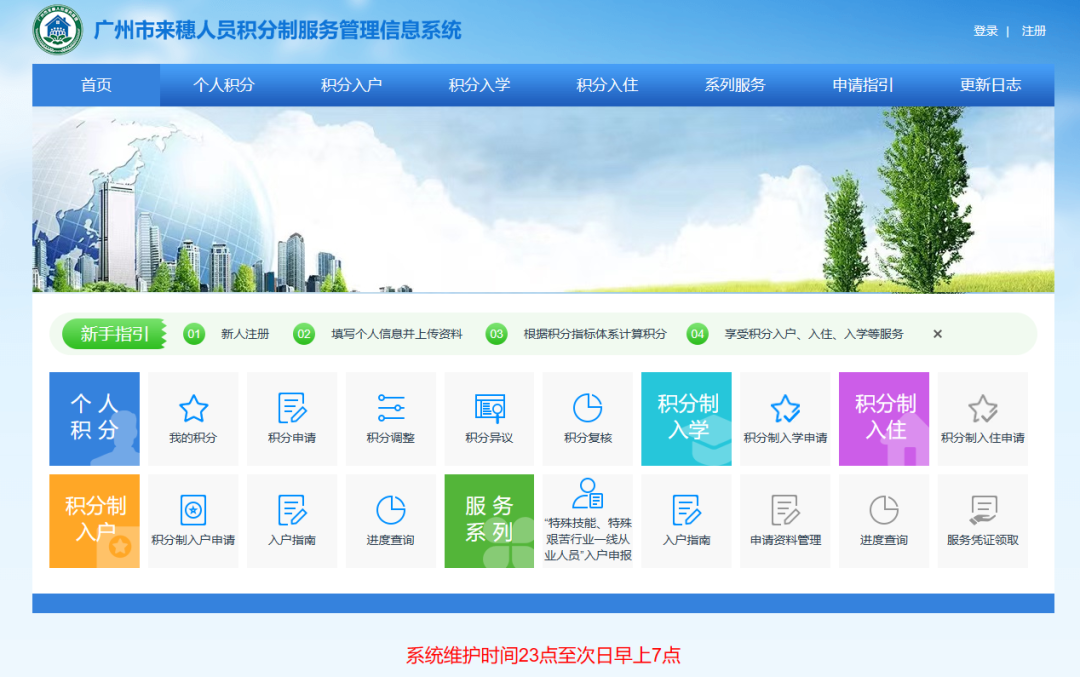Image resolution: width=1080 pixels, height=677 pixels.
Task: Open 申请资料管理 application materials management
Action: click(x=785, y=520)
